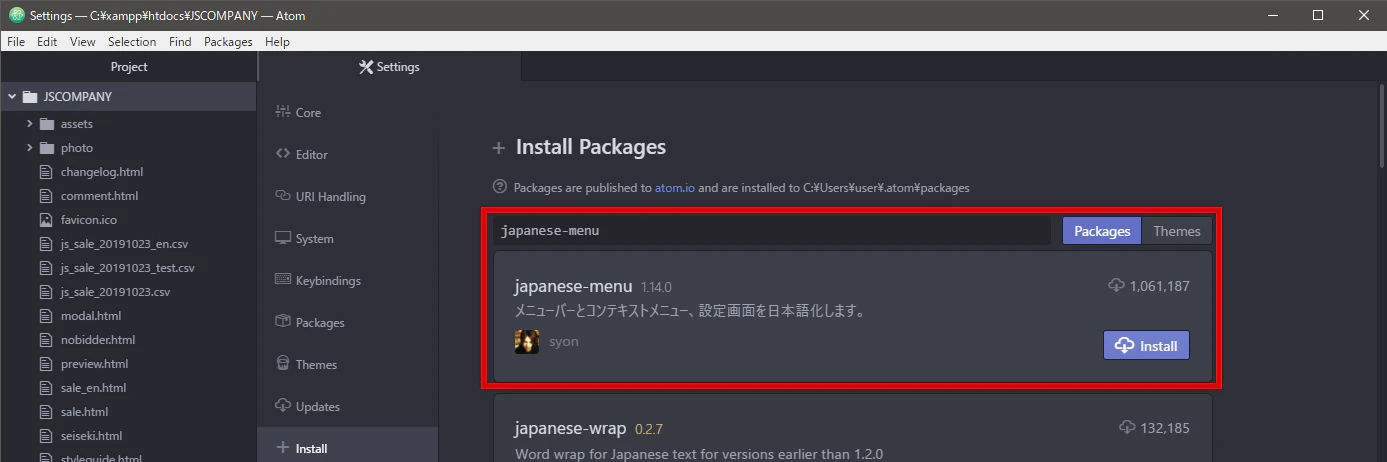Select the Settings tab
This screenshot has height=462, width=1387.
click(x=390, y=67)
